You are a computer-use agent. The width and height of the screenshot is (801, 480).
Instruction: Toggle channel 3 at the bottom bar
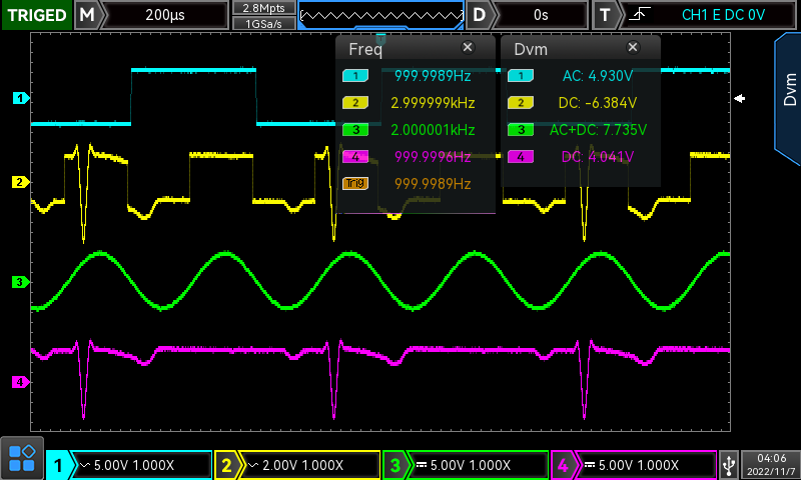466,465
